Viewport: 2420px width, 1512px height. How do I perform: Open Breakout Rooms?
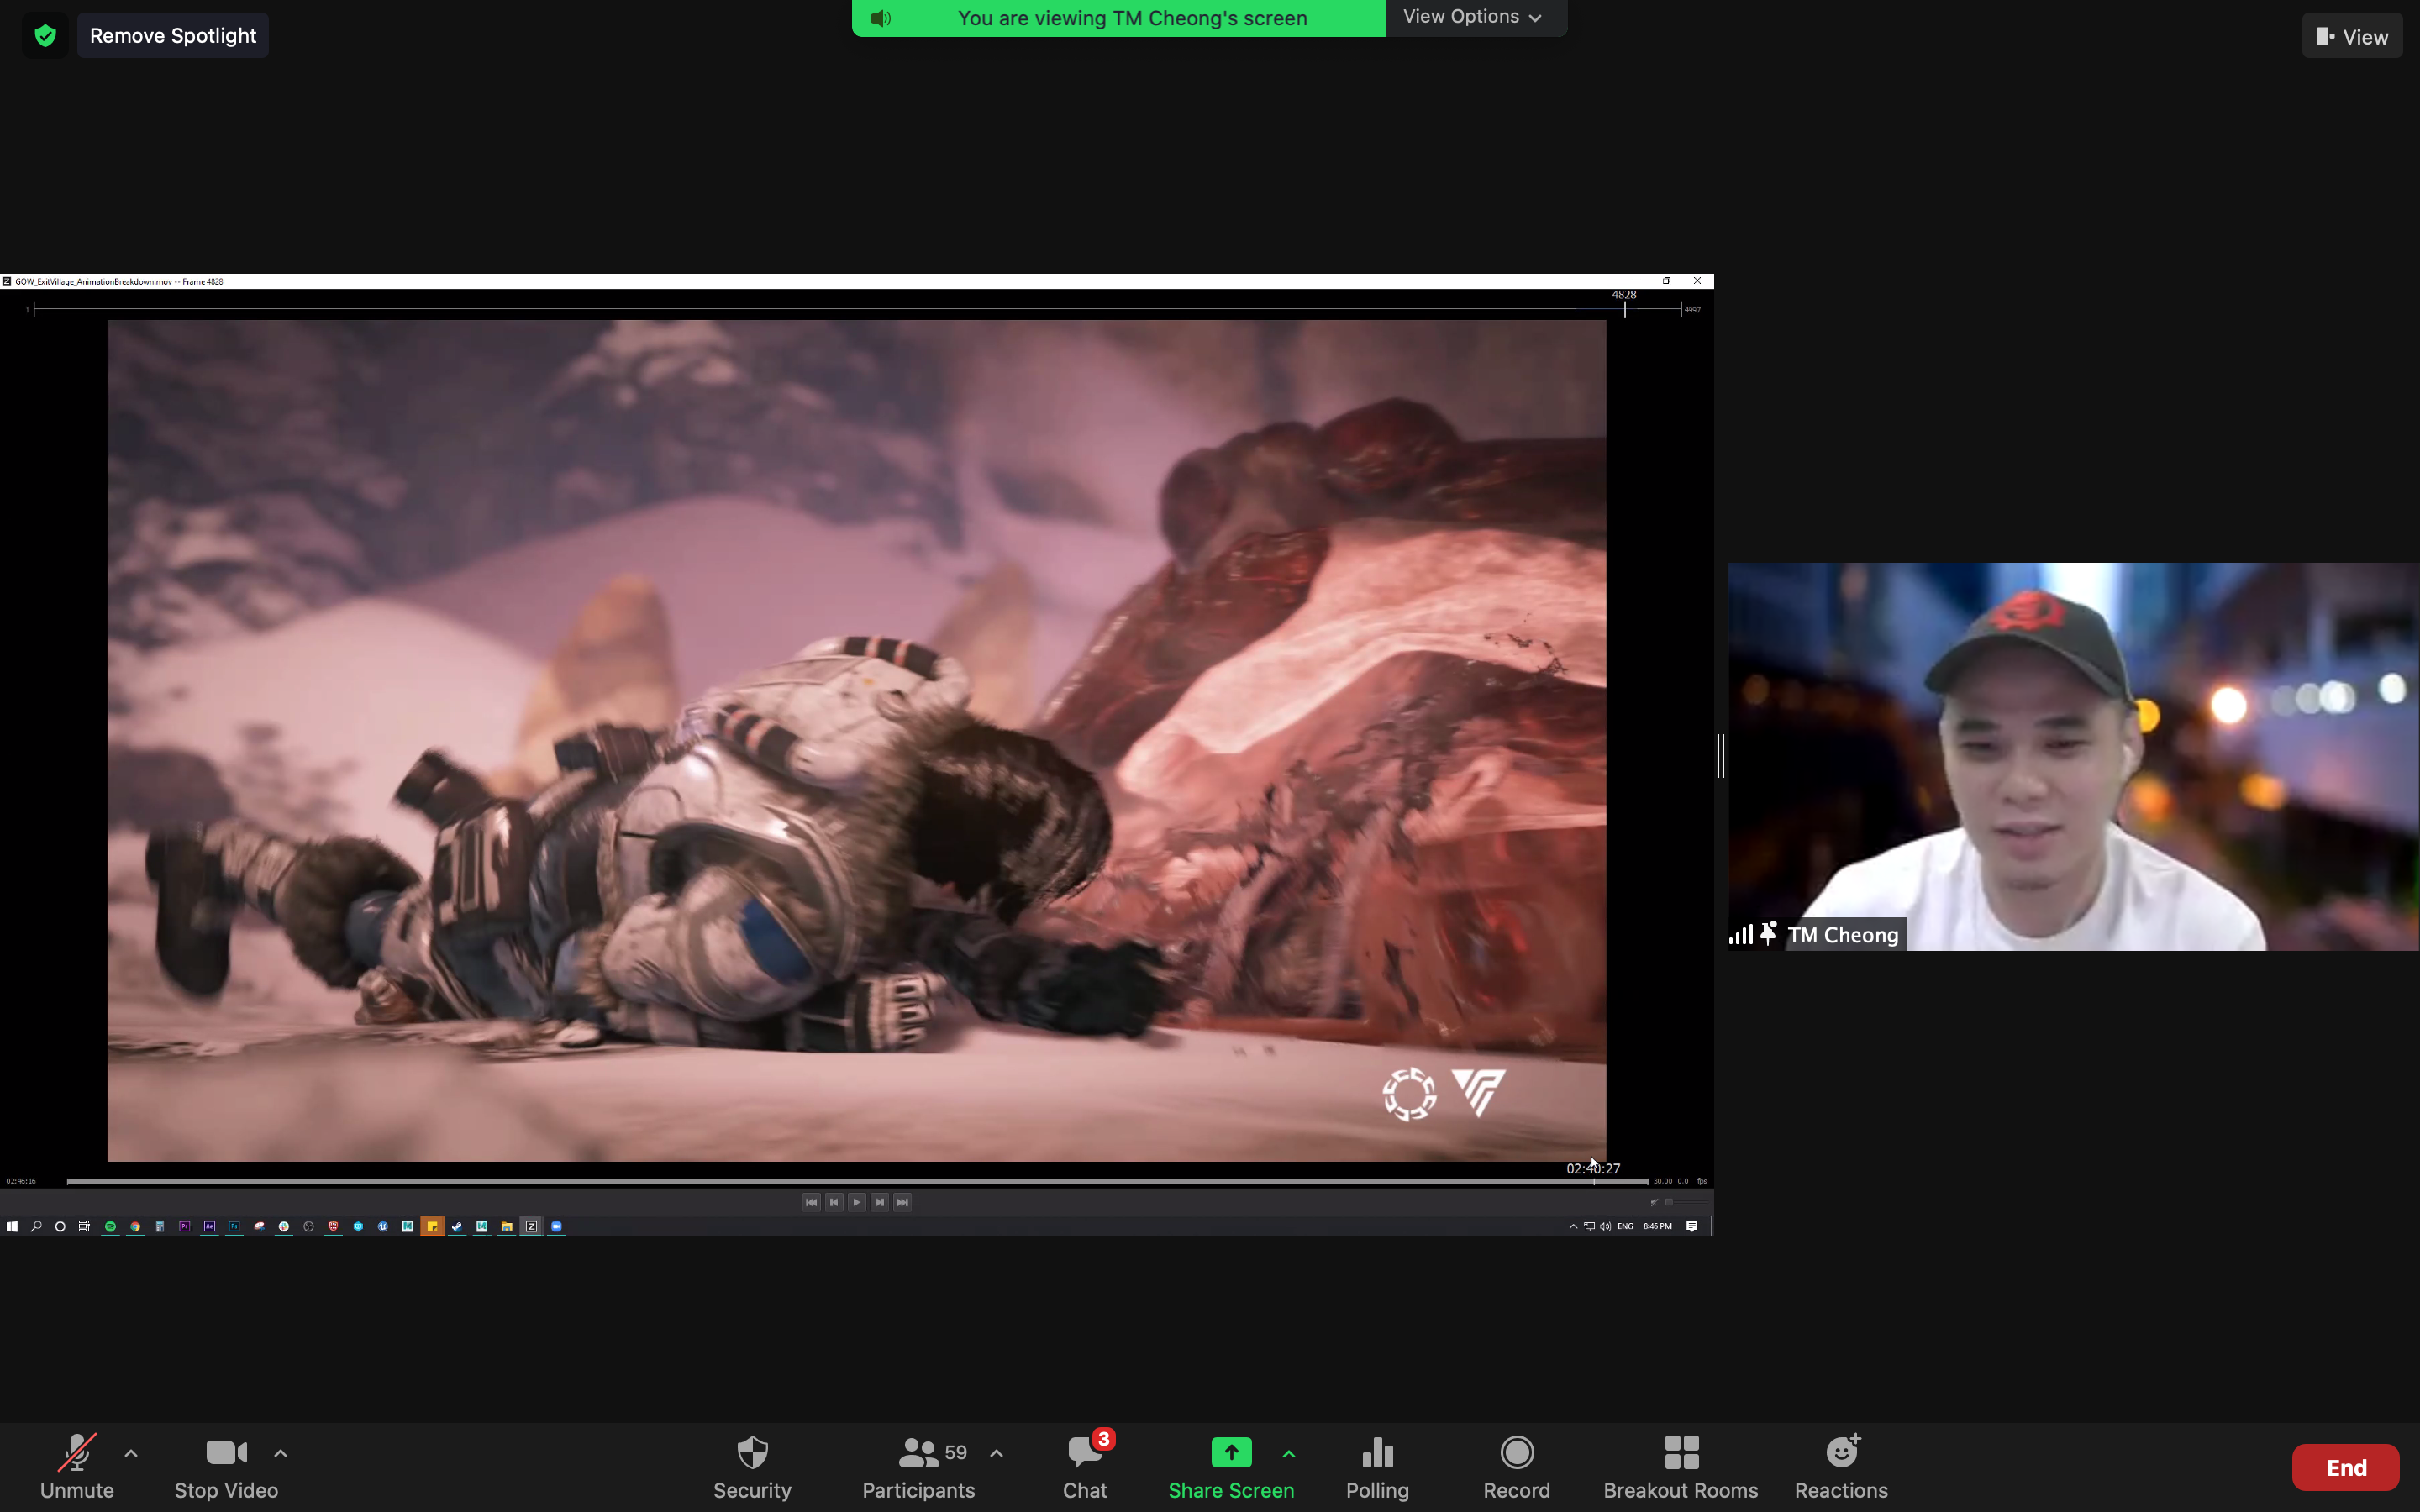1680,1467
